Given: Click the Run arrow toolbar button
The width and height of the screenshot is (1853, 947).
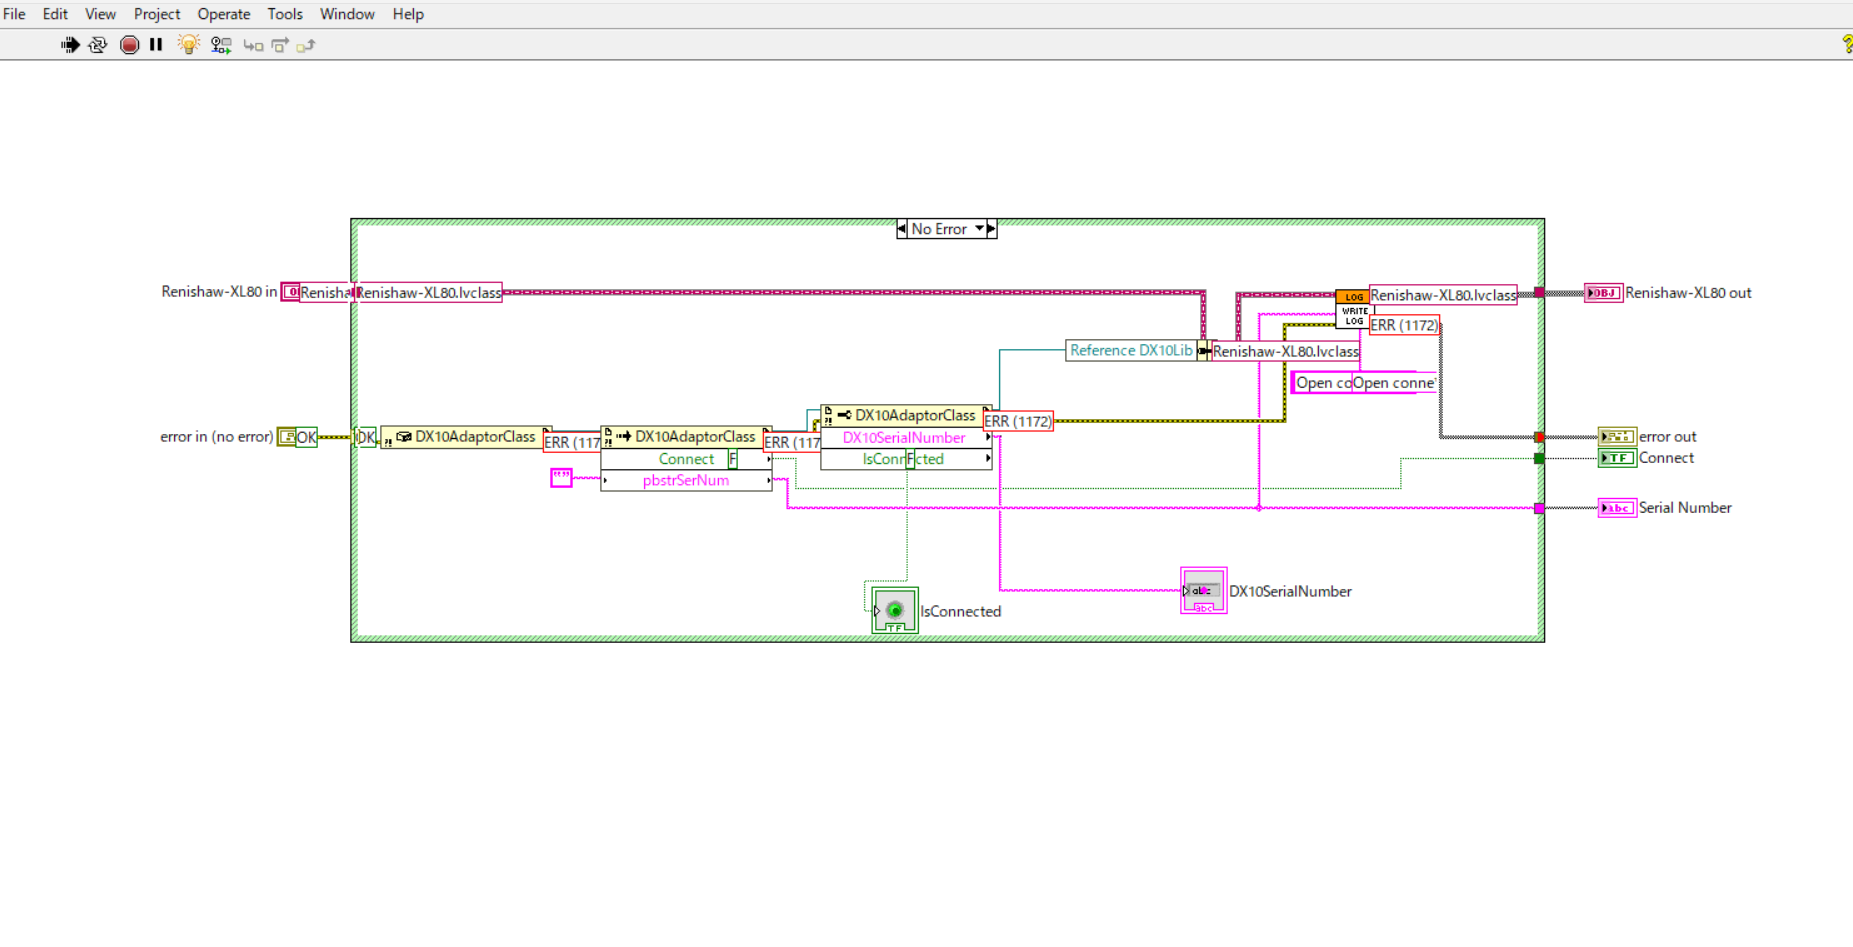Looking at the screenshot, I should tap(70, 45).
